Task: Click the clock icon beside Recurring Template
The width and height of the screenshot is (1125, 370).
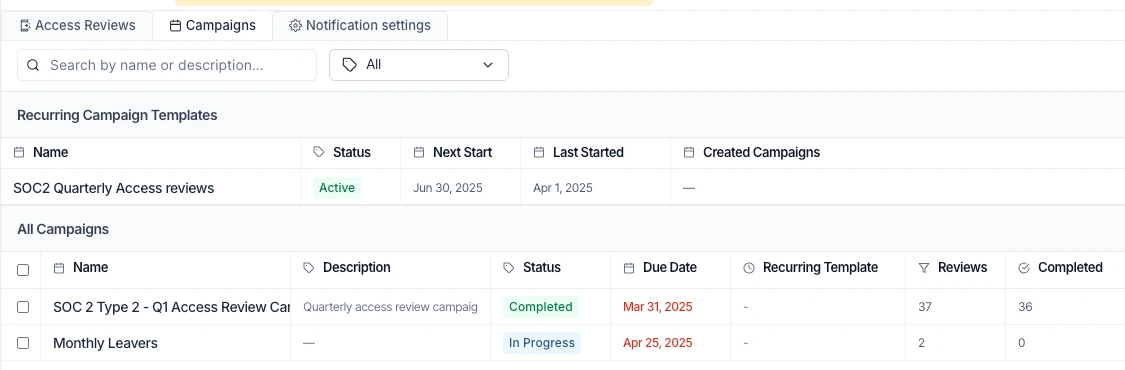Action: tap(749, 268)
